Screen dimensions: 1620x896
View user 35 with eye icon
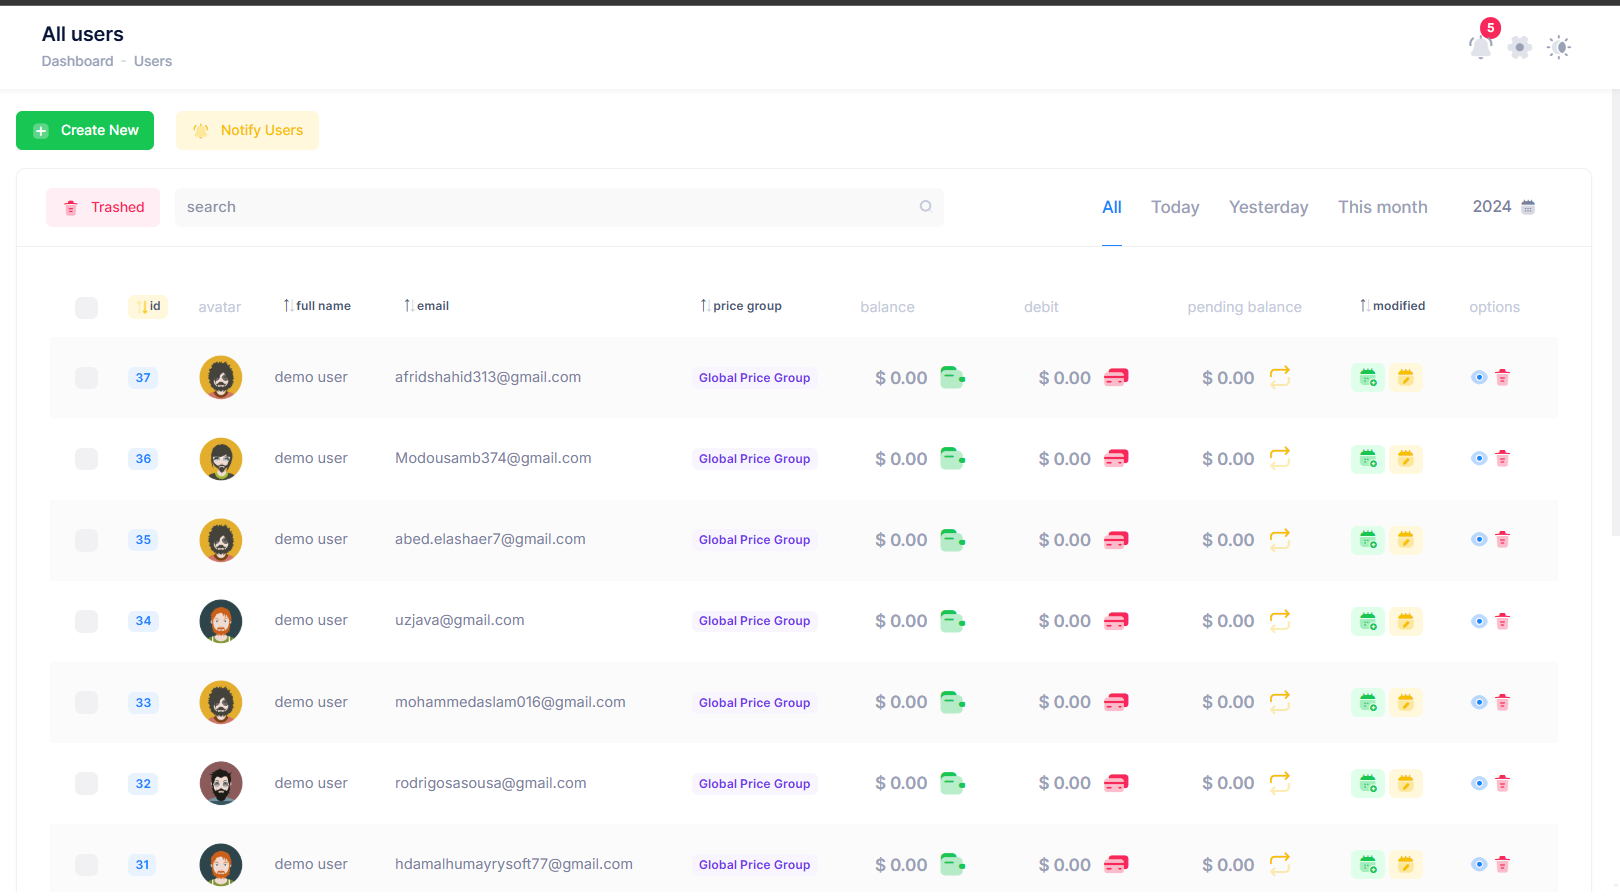coord(1479,540)
